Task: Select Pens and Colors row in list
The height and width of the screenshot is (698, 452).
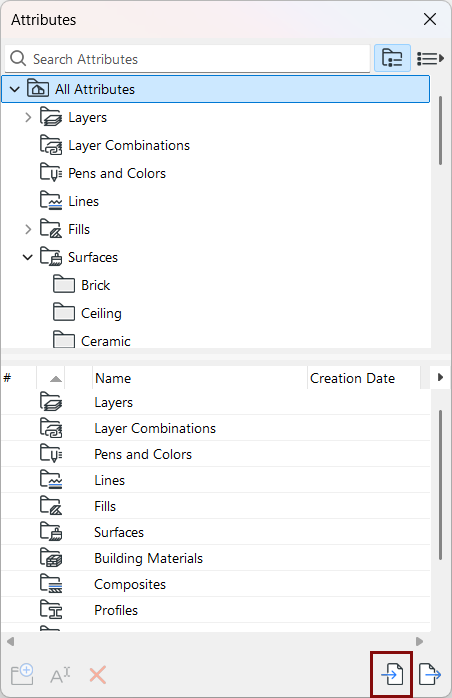Action: 216,454
